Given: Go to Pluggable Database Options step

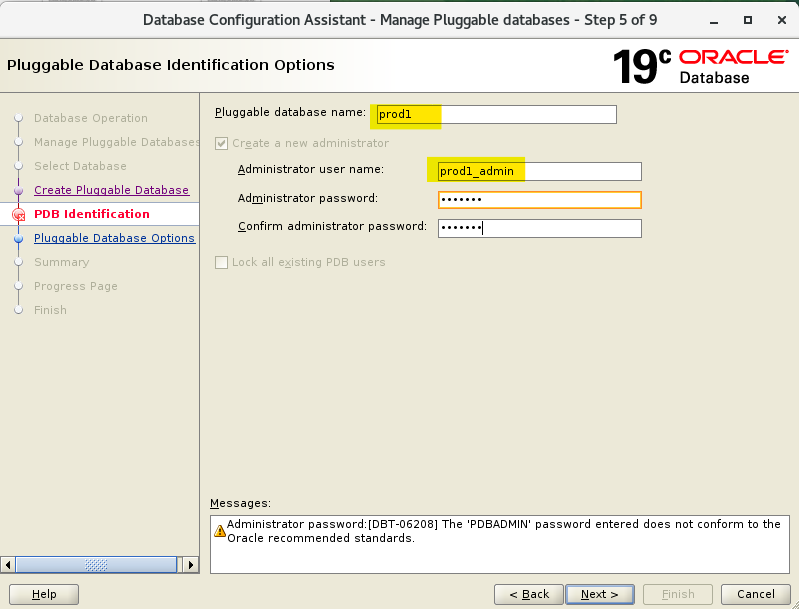Looking at the screenshot, I should [x=114, y=238].
